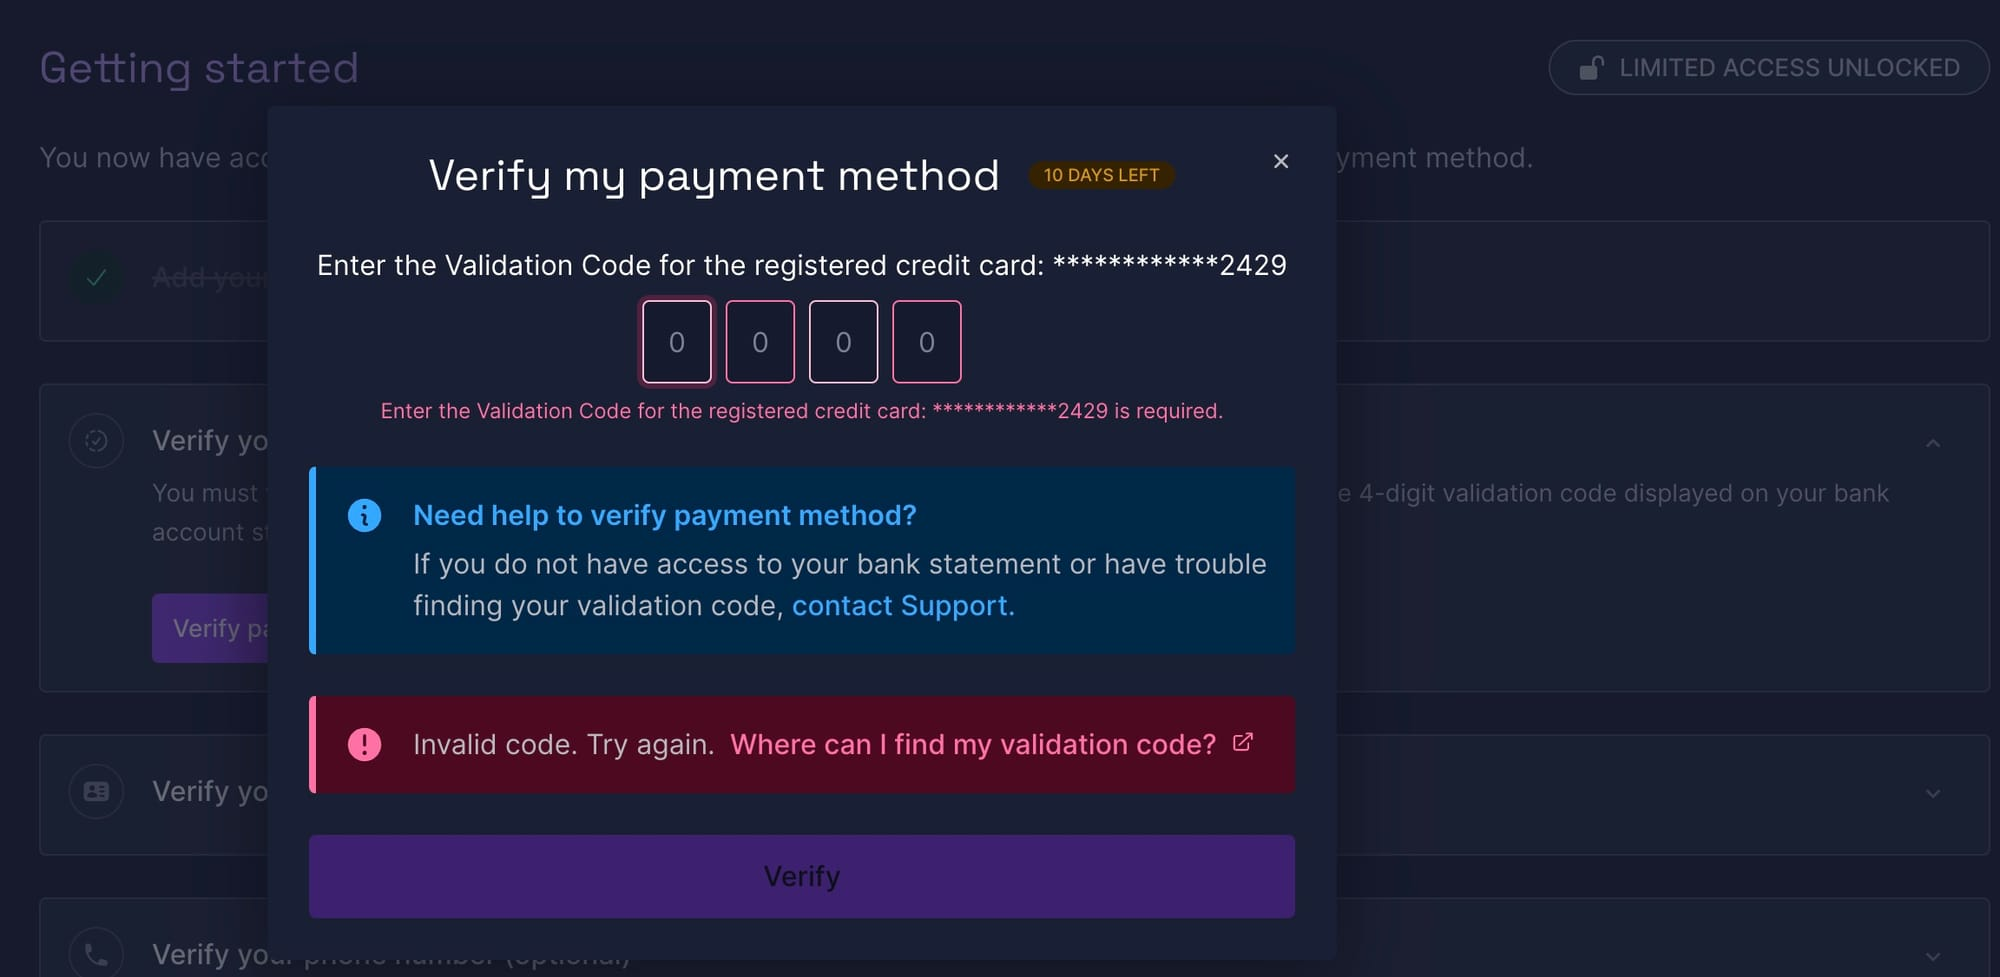
Task: Click the first validation code digit box
Action: point(677,342)
